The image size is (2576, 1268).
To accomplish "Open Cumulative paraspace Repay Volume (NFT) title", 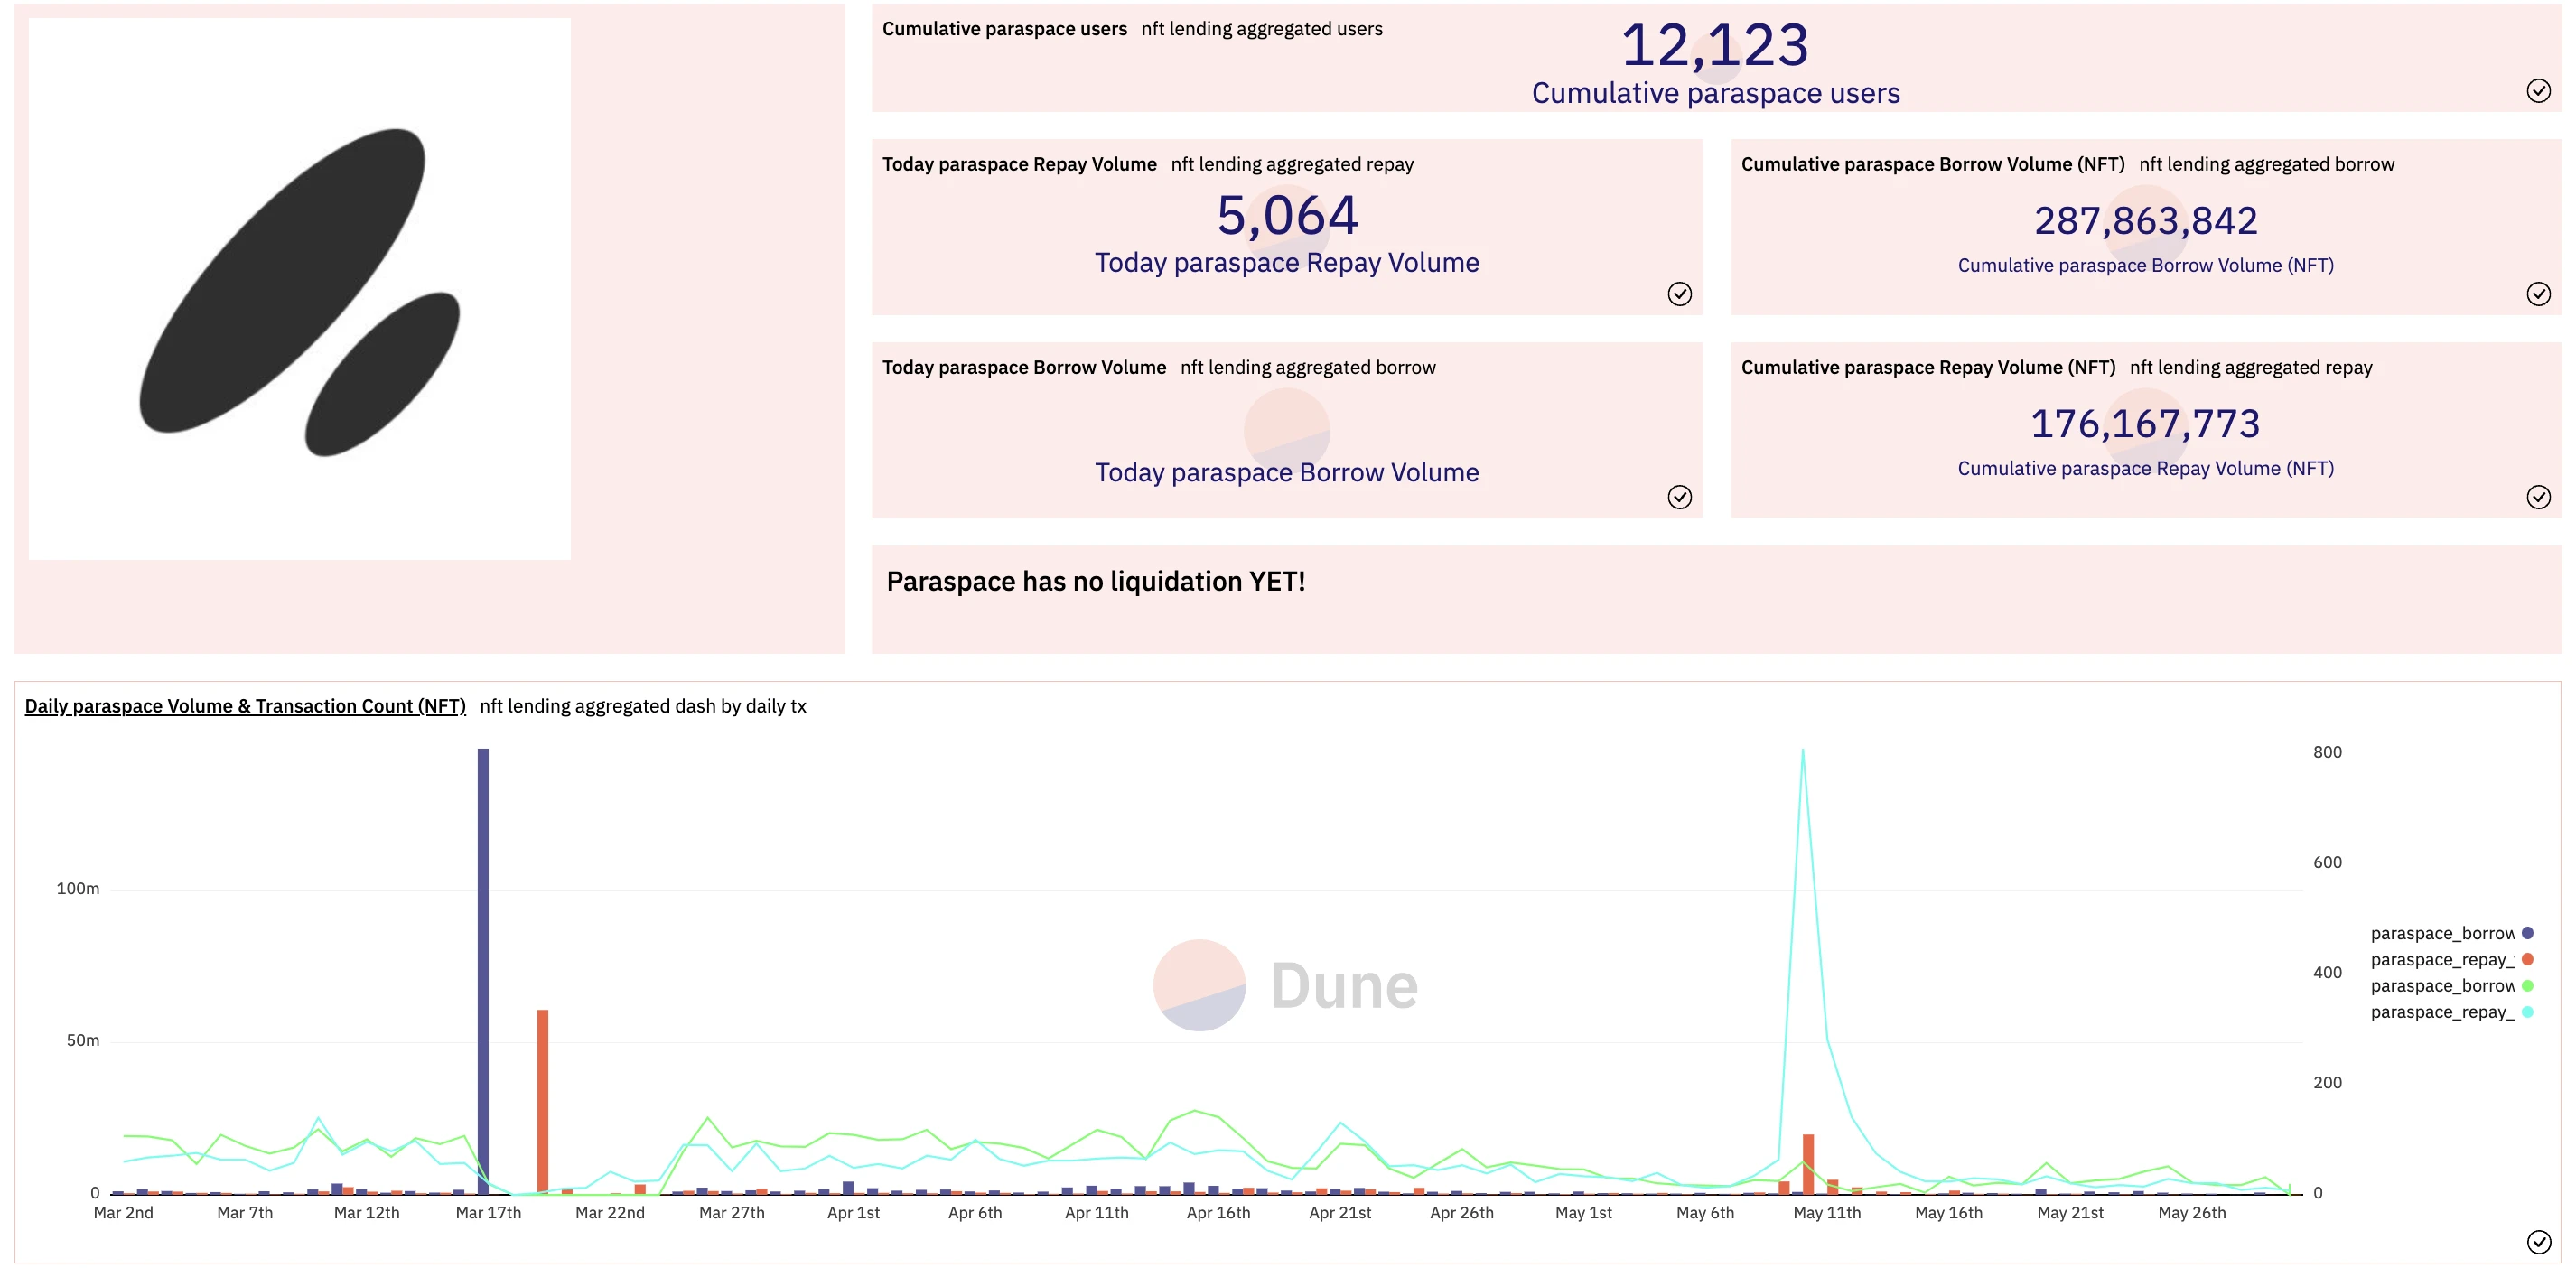I will pos(1927,367).
